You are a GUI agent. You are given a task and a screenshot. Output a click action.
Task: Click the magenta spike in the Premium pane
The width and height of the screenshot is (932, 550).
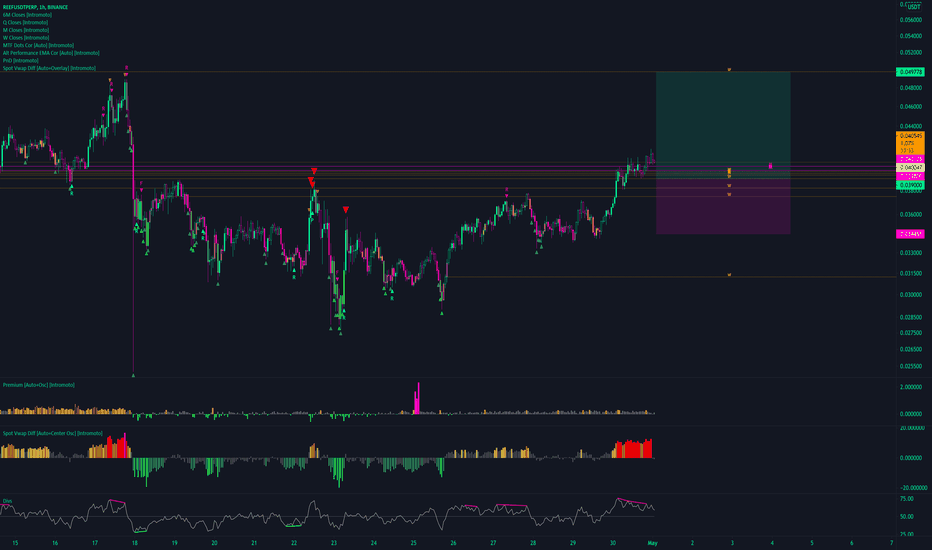click(417, 398)
